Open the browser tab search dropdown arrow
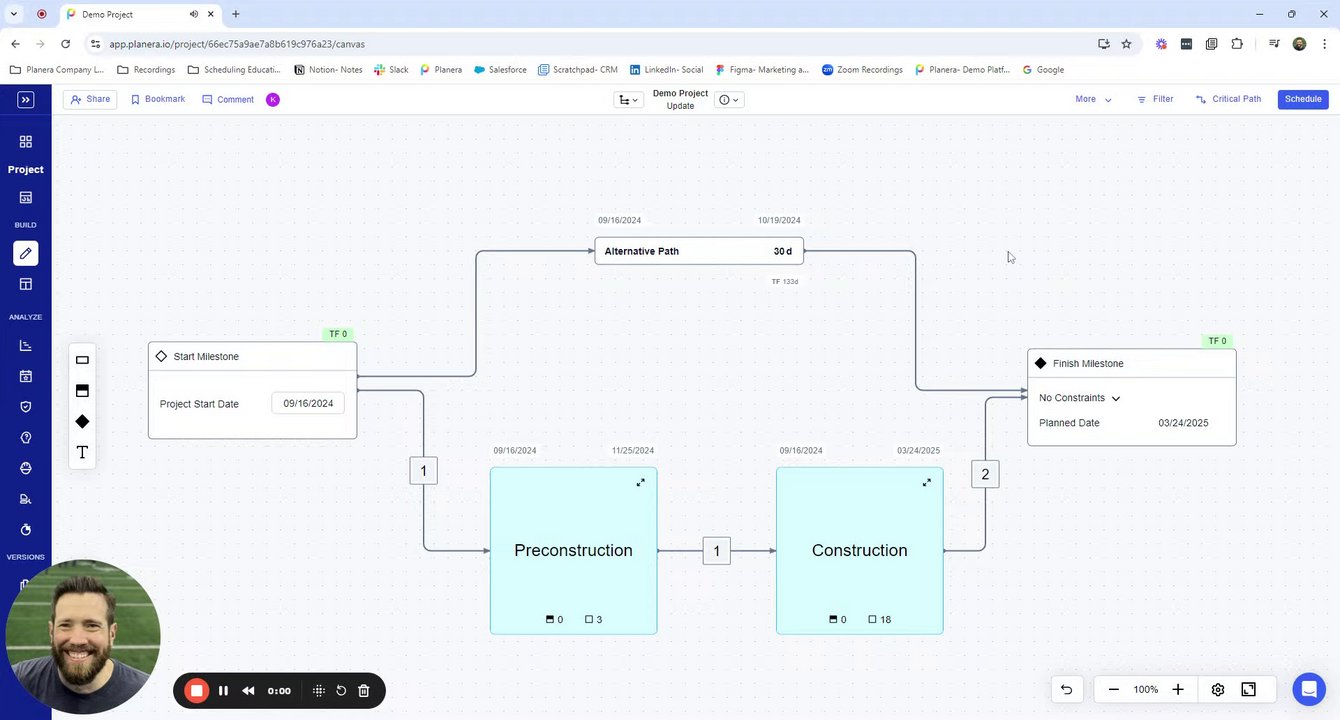The width and height of the screenshot is (1340, 720). pos(14,14)
